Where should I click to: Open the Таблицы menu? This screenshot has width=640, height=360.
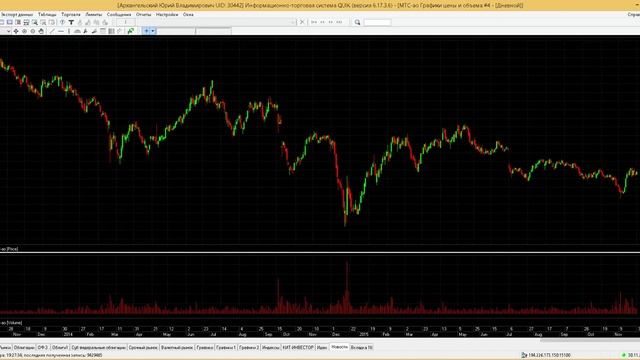point(47,14)
